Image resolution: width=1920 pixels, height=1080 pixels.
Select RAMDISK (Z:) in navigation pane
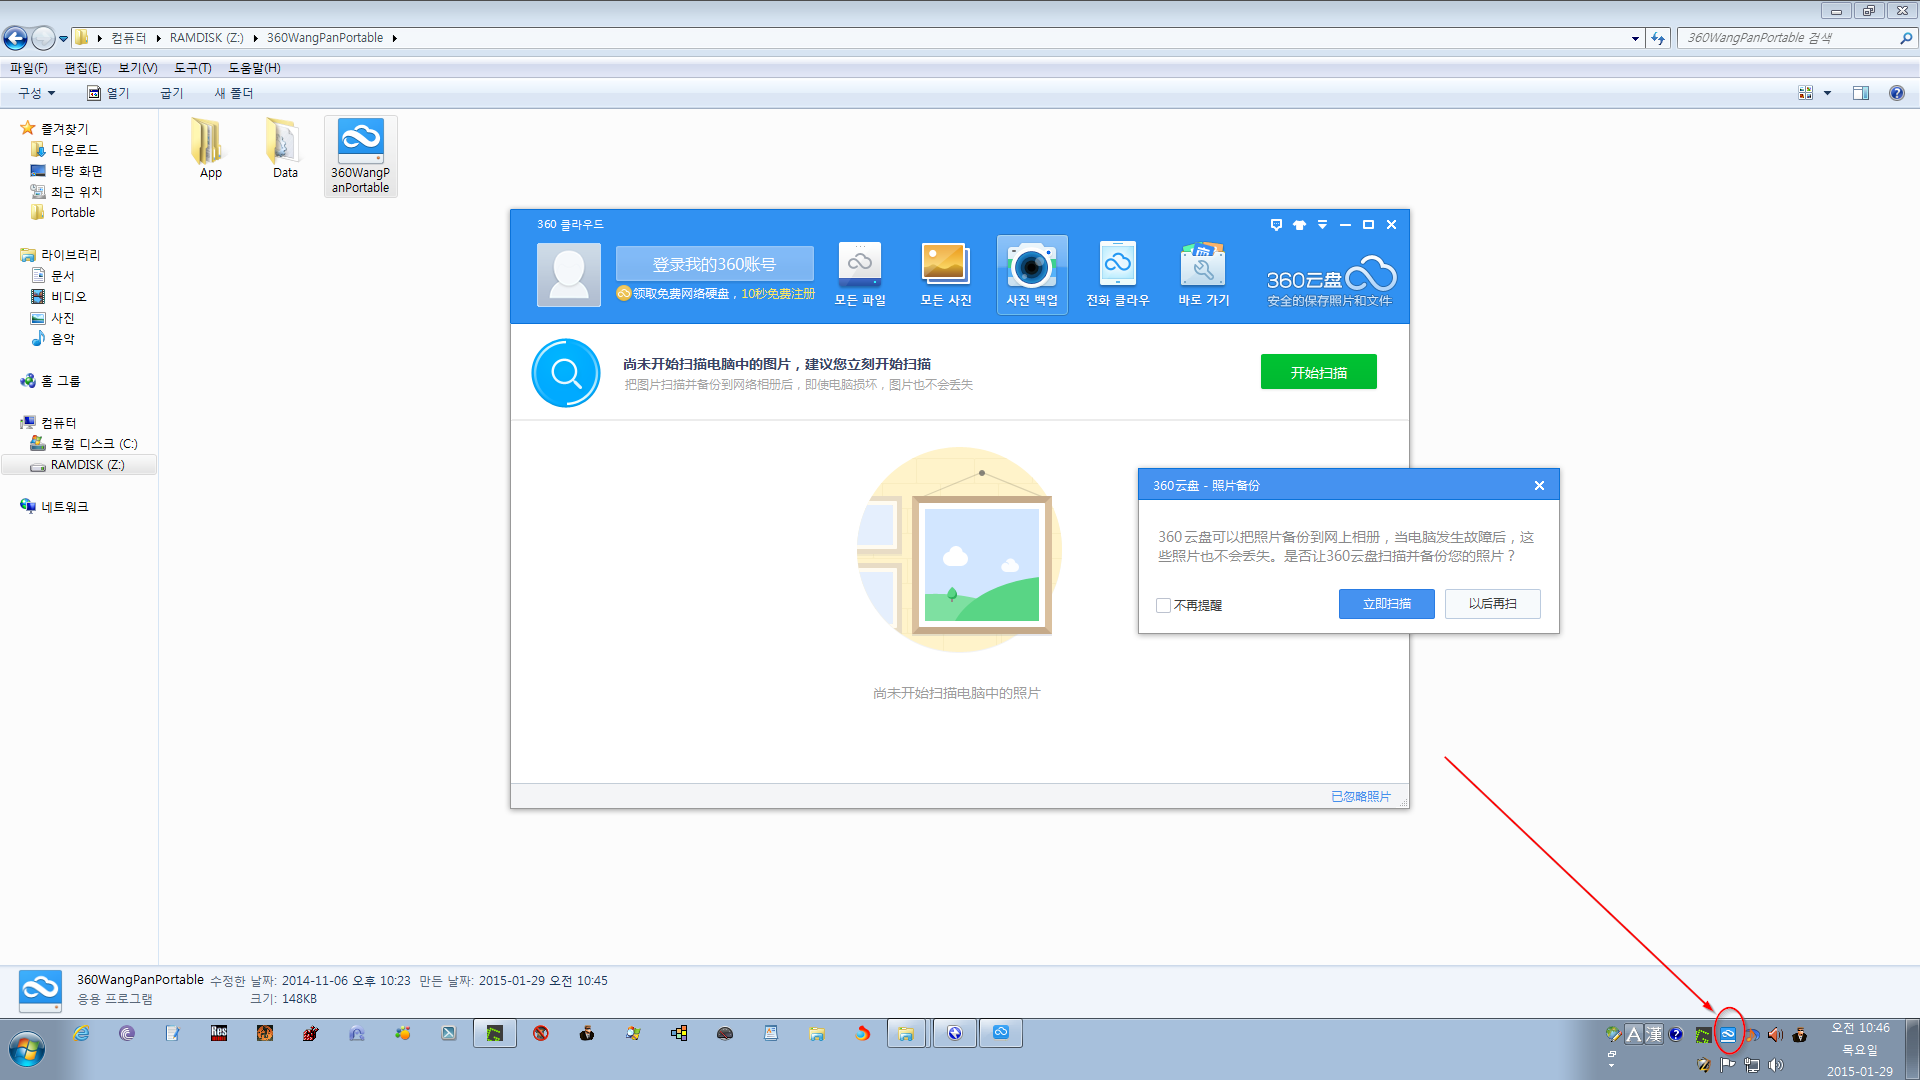[79, 465]
